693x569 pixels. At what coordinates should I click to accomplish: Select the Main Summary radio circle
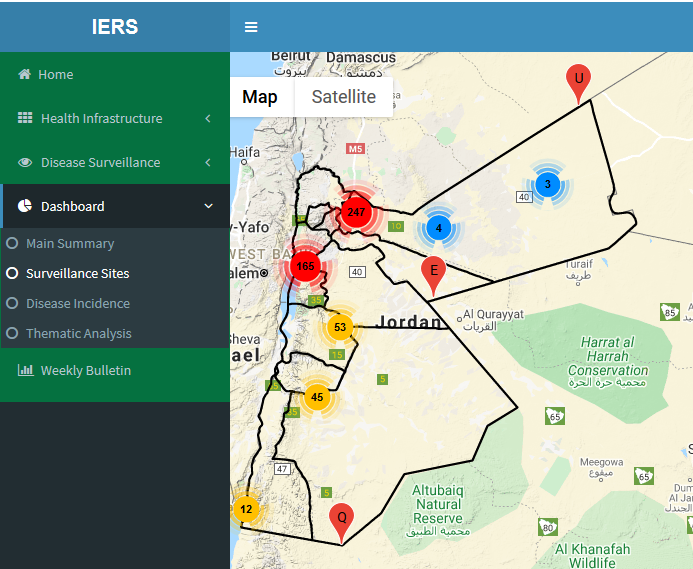point(12,243)
